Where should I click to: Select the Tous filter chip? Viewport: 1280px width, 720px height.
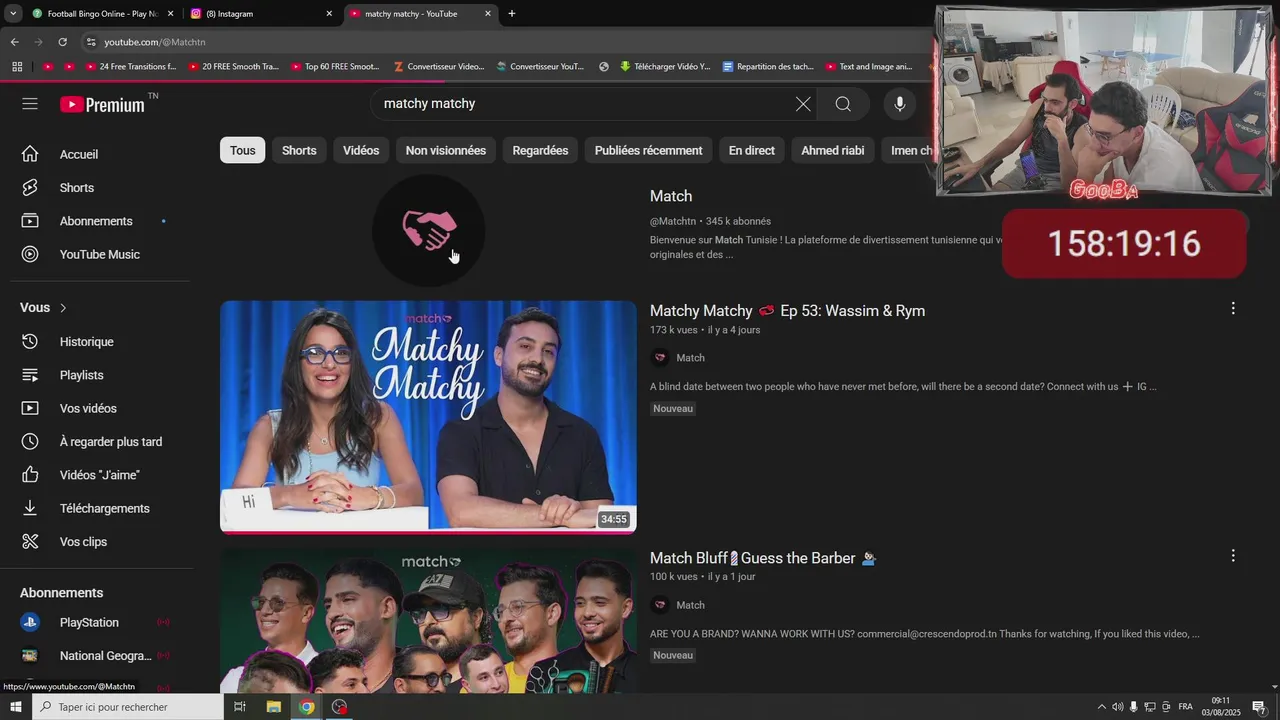pyautogui.click(x=242, y=150)
